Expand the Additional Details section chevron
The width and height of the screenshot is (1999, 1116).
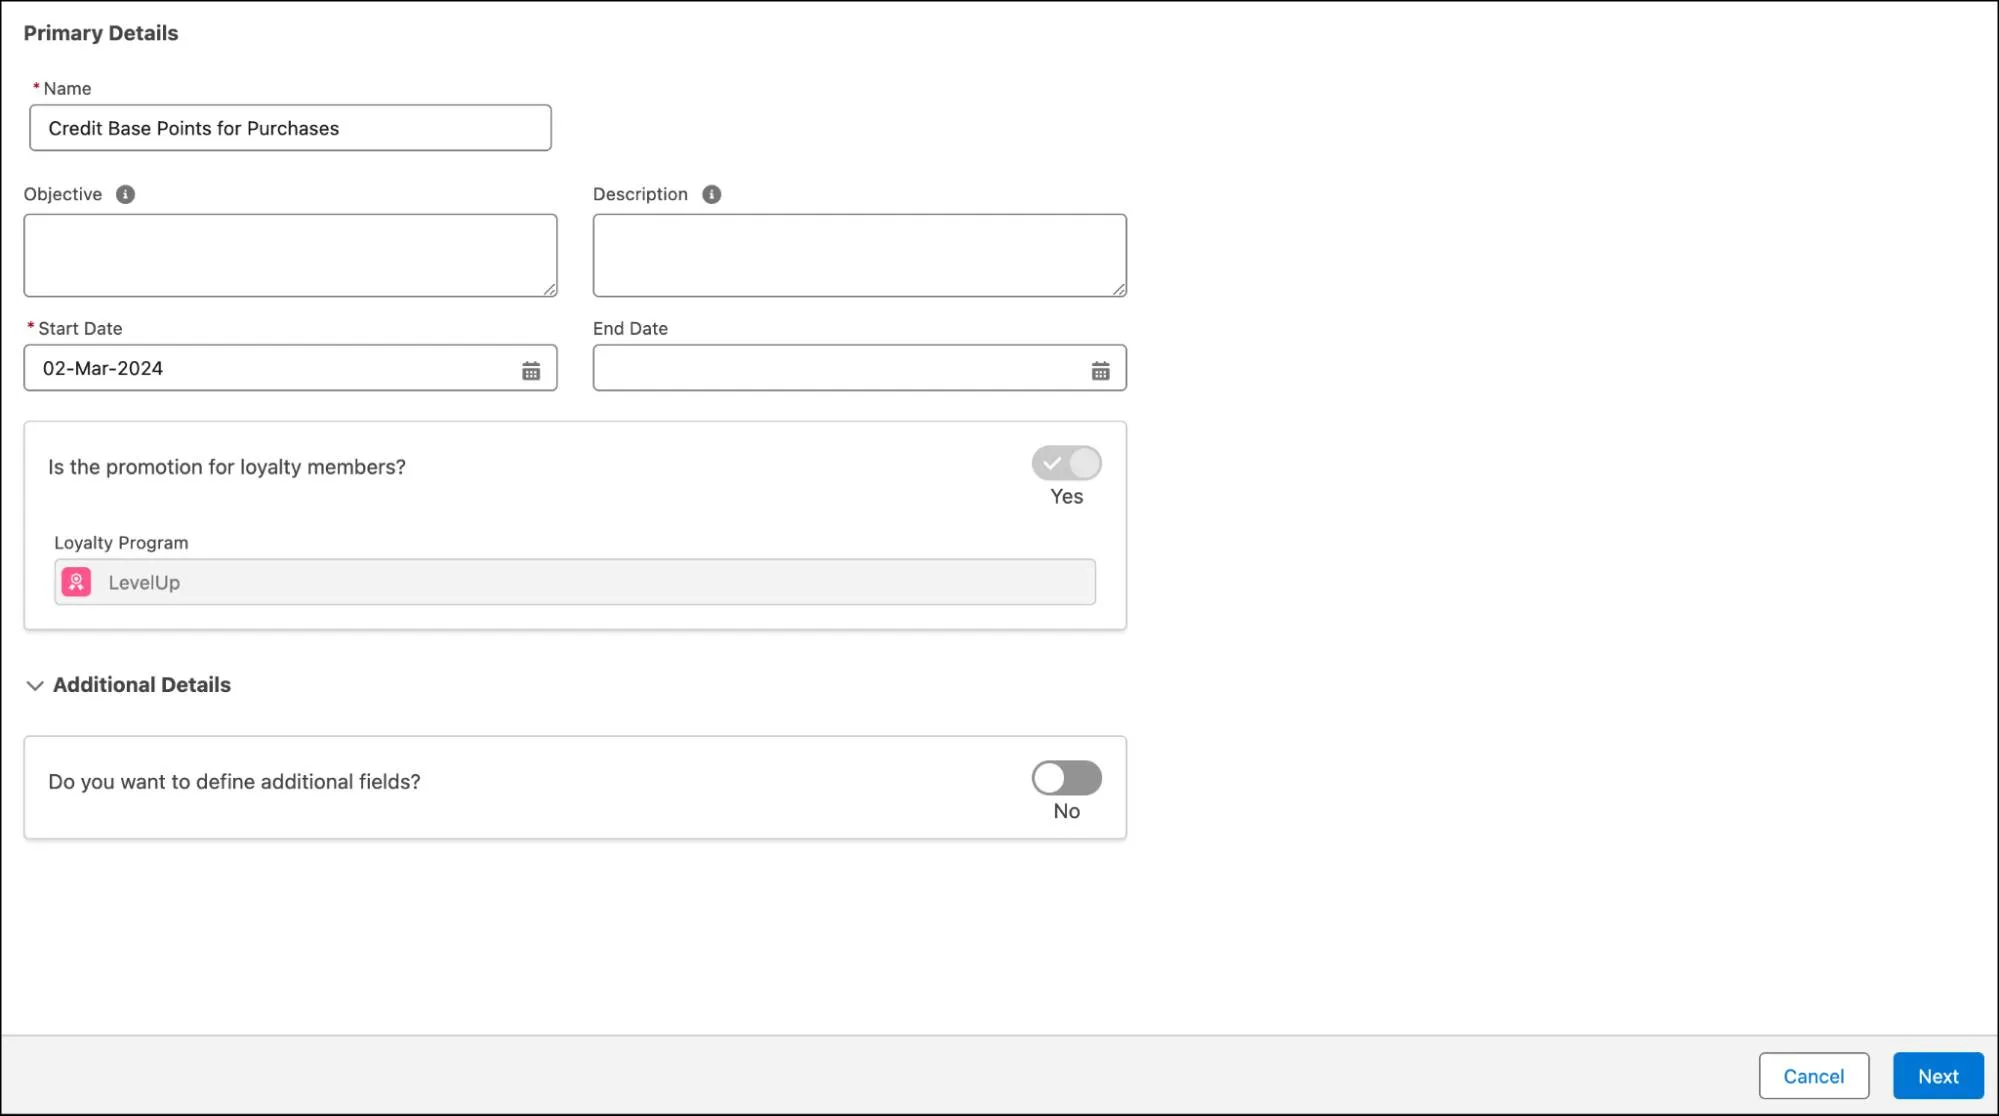click(34, 685)
